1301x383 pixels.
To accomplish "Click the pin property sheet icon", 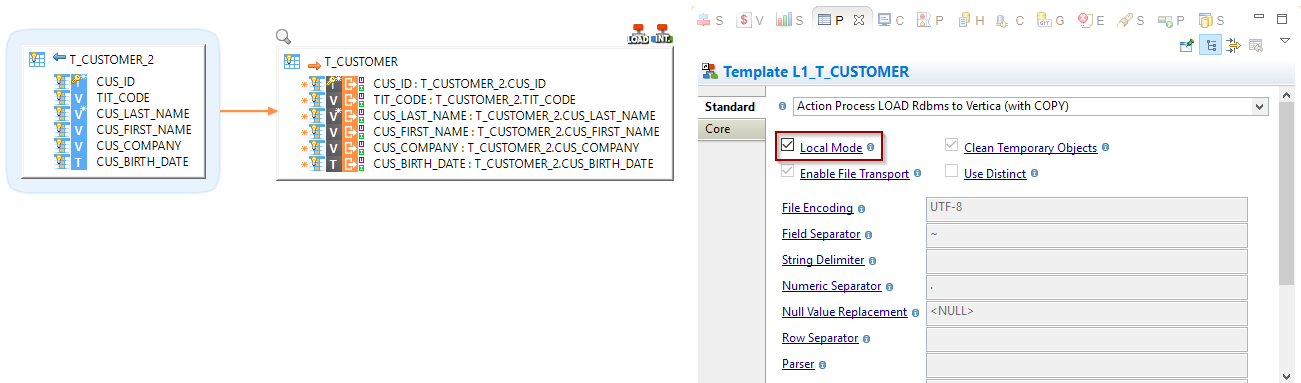I will tap(1187, 44).
